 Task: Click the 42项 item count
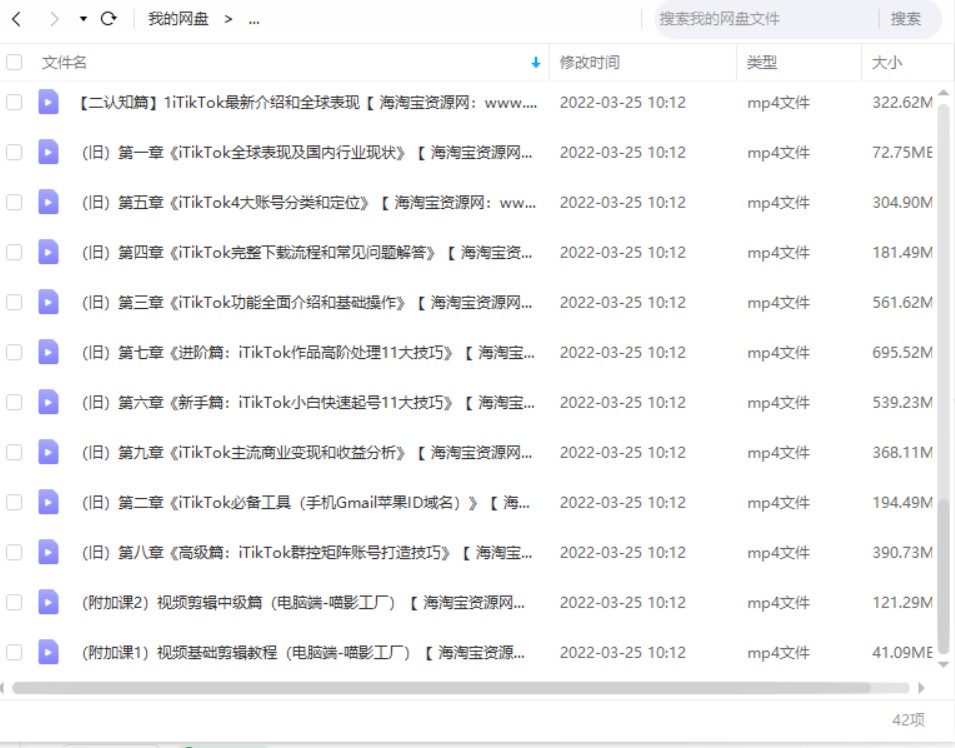(908, 719)
